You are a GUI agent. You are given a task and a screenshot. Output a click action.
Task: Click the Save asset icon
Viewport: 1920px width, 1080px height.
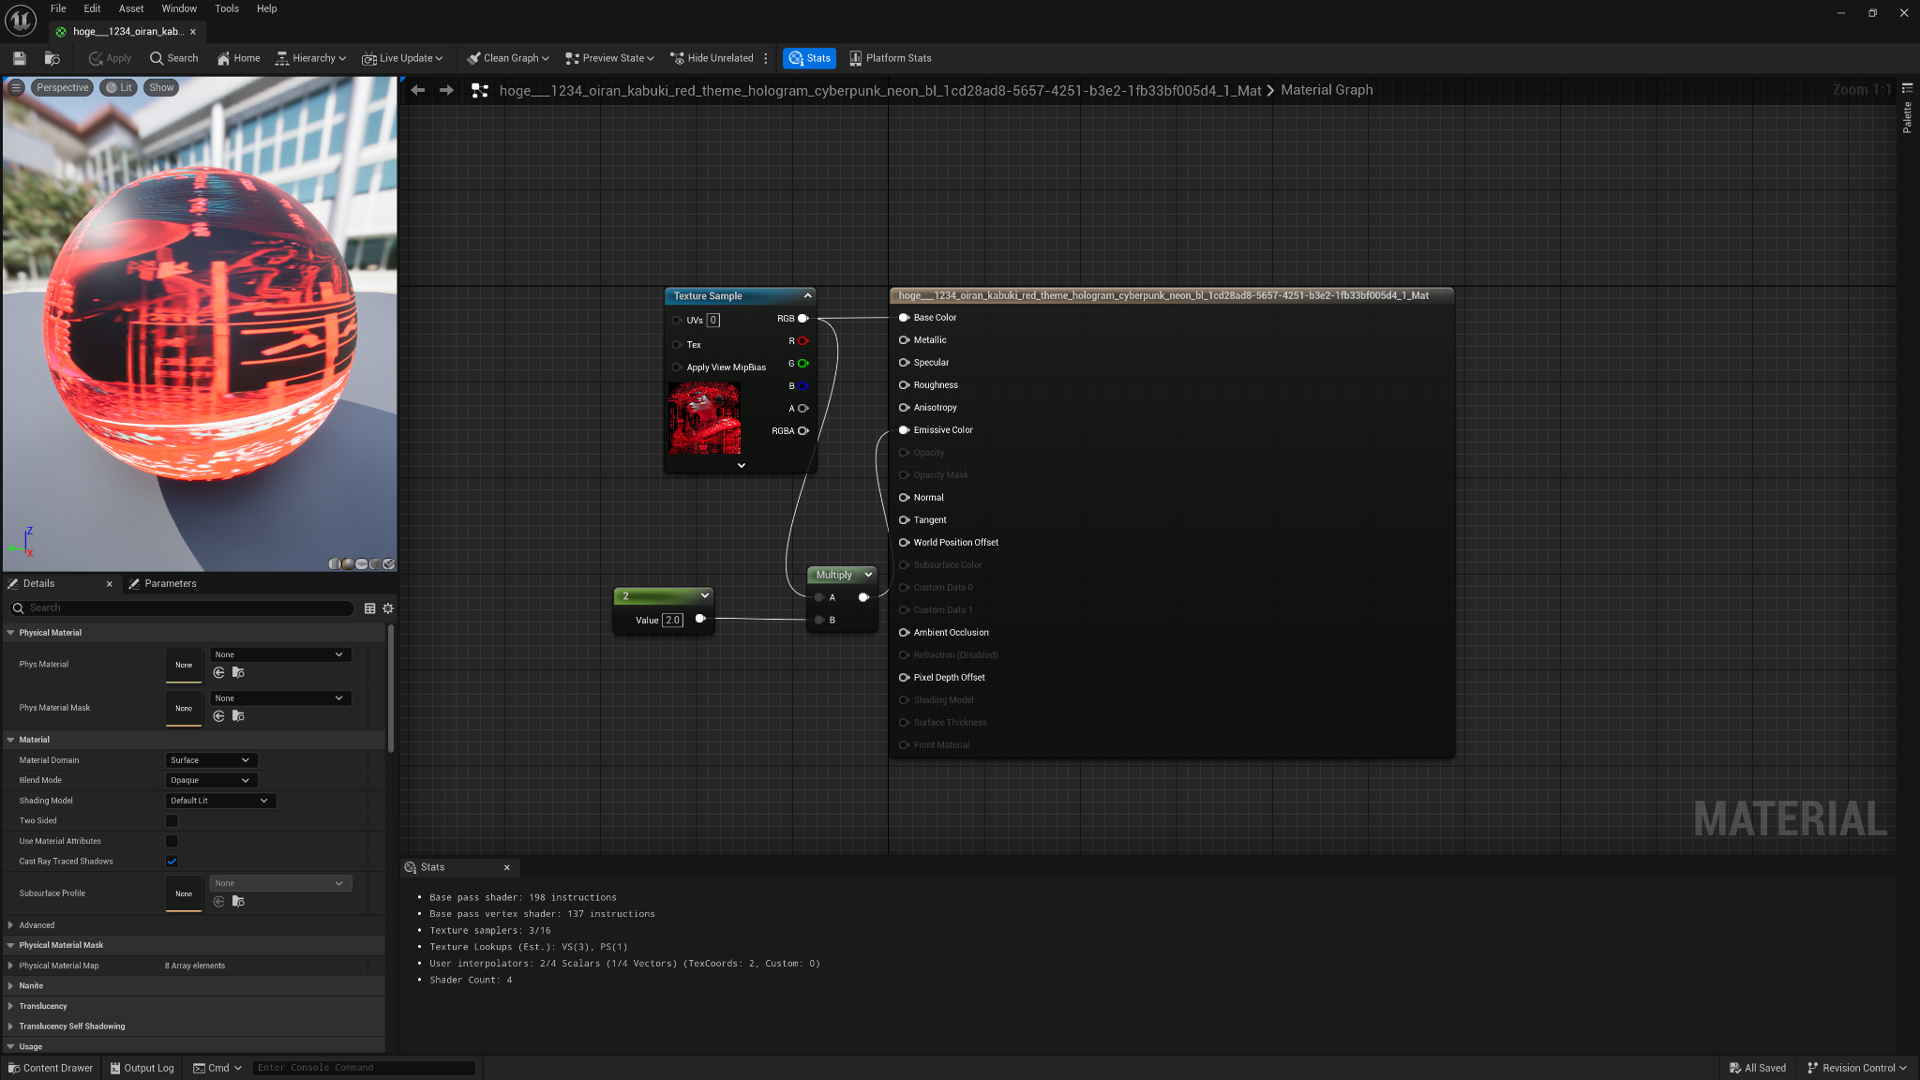click(x=19, y=58)
